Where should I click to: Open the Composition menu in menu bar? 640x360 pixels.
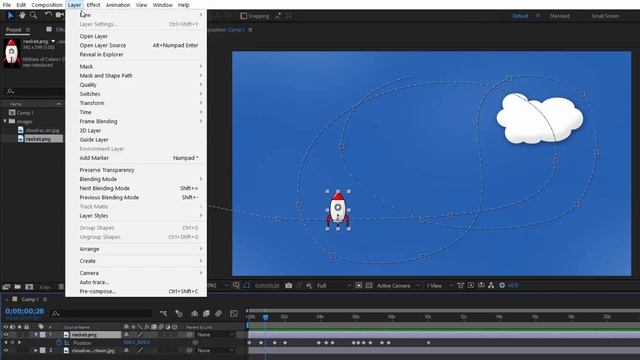pos(47,5)
